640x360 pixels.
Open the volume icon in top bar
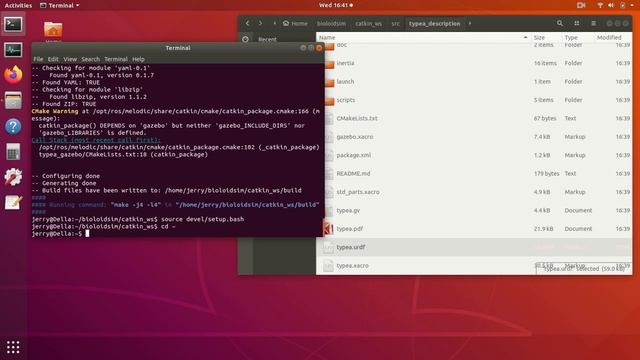pyautogui.click(x=611, y=5)
